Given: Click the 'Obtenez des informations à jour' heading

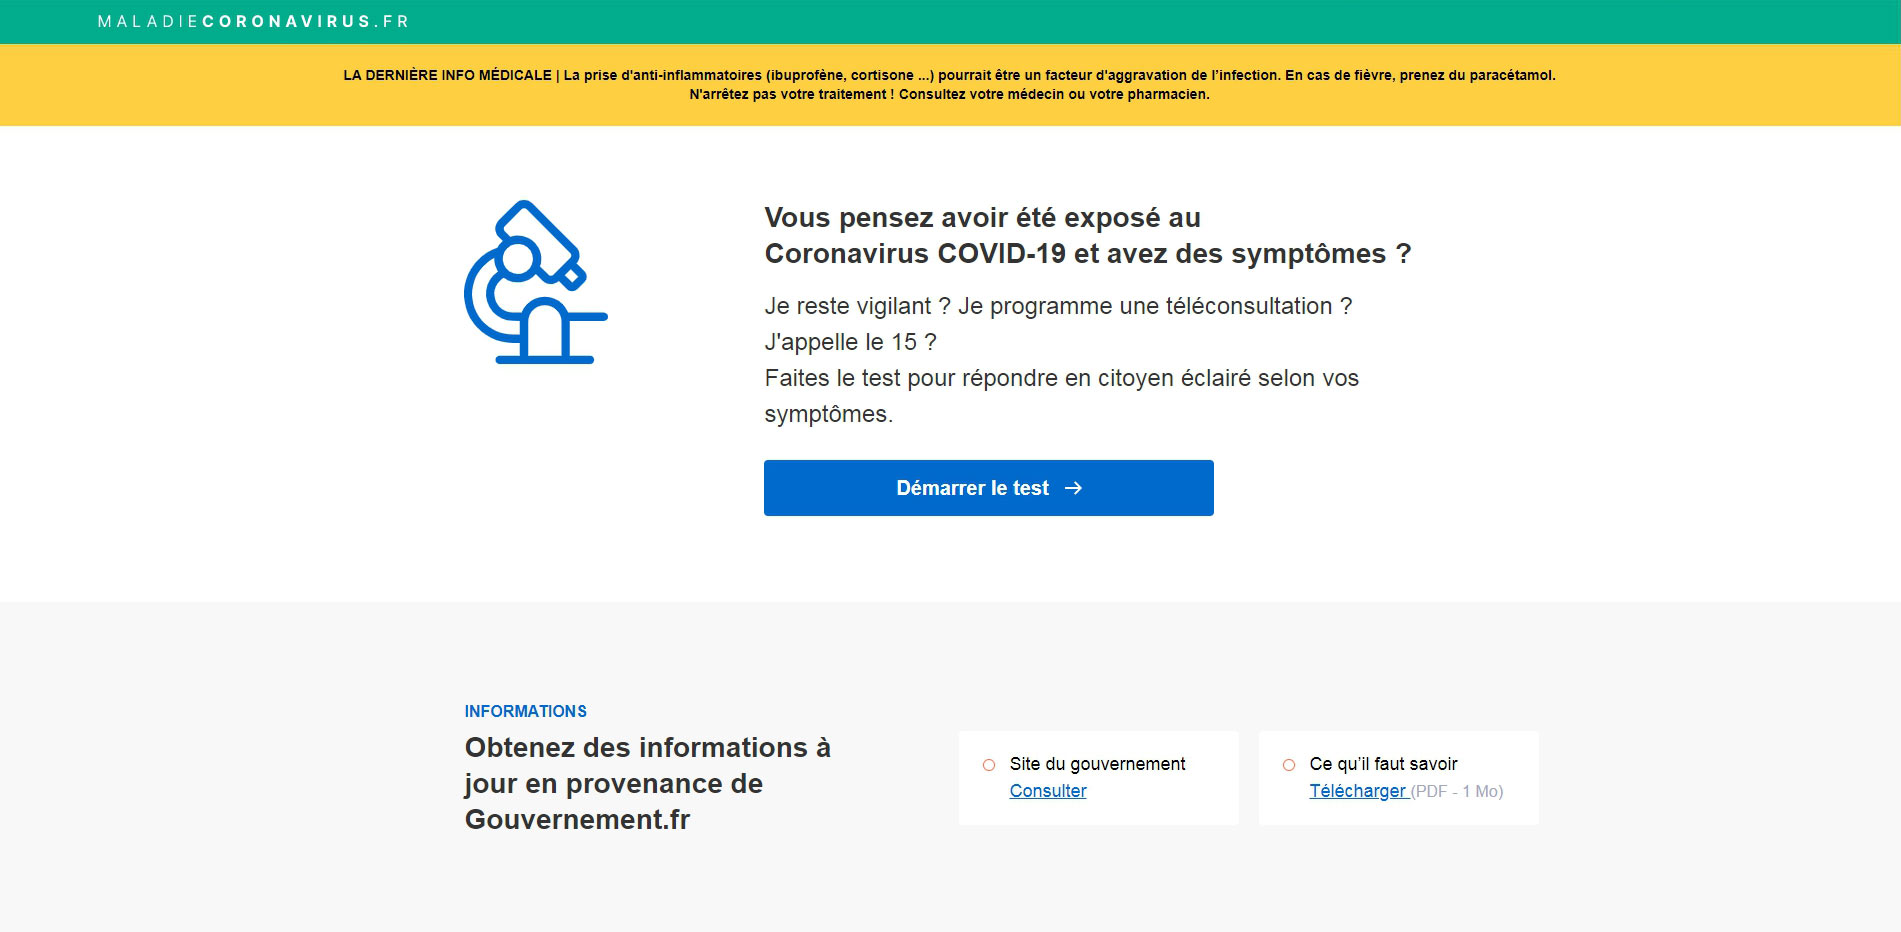Looking at the screenshot, I should (x=647, y=783).
